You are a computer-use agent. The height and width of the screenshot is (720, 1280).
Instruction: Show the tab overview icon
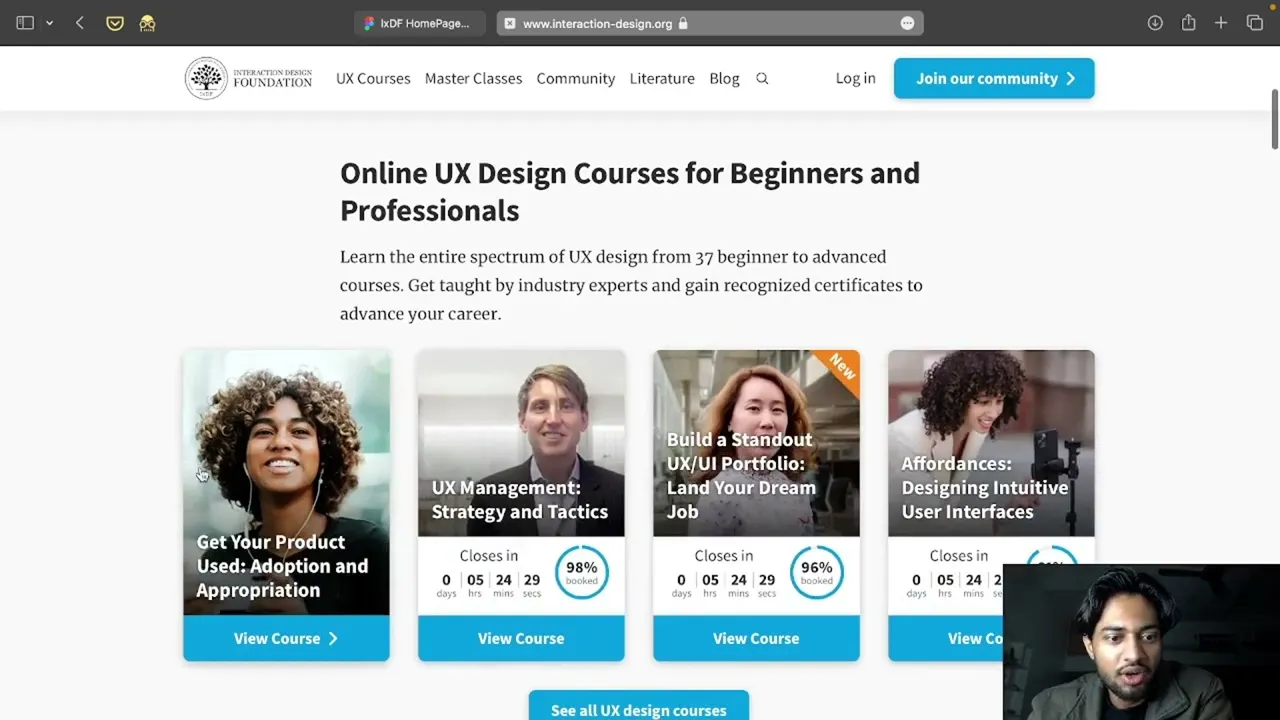tap(1255, 23)
